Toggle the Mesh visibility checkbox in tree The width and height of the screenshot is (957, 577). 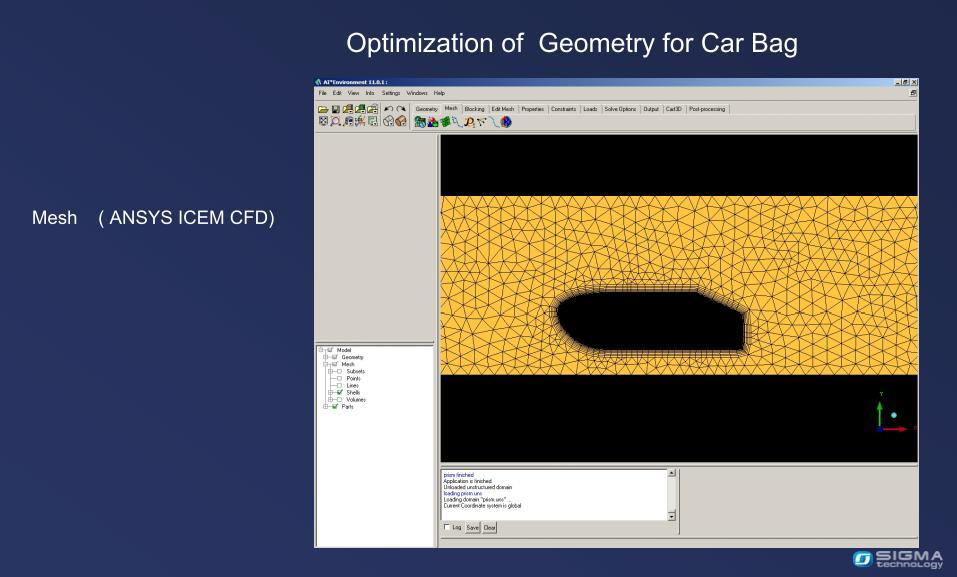[335, 365]
